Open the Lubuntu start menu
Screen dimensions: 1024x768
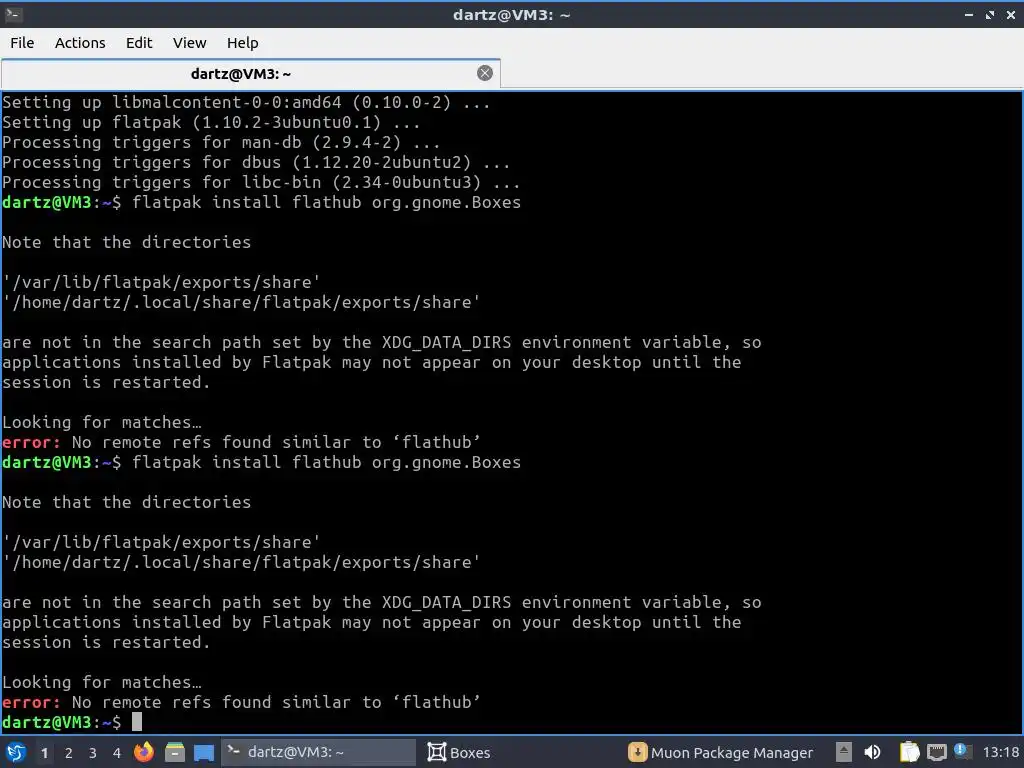[x=16, y=752]
